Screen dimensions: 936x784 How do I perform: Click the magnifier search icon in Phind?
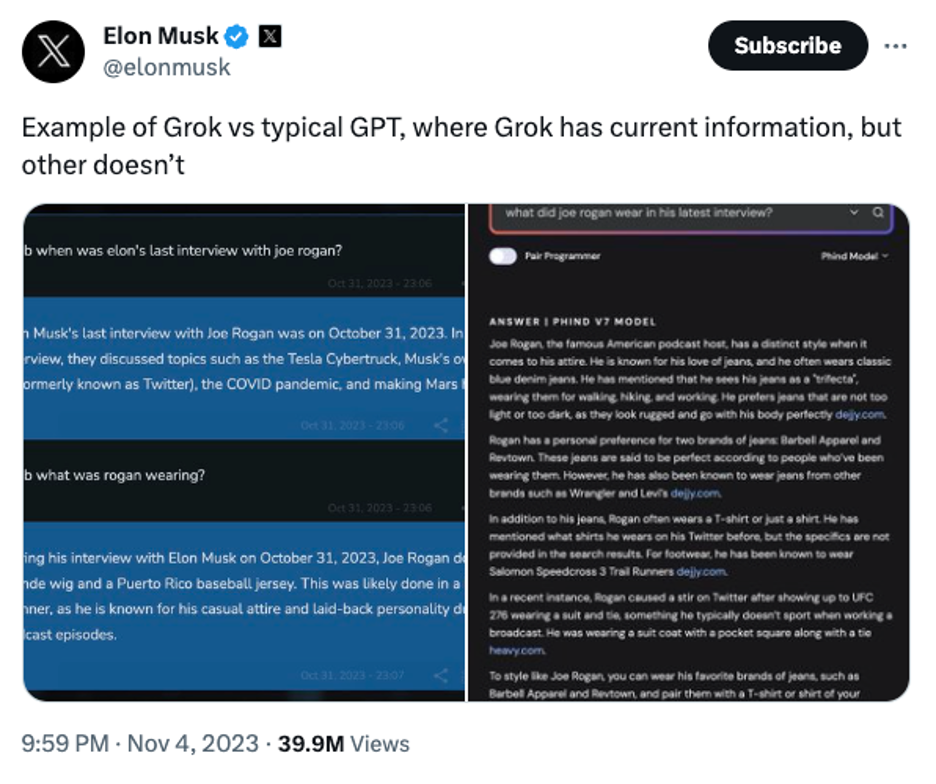[878, 213]
